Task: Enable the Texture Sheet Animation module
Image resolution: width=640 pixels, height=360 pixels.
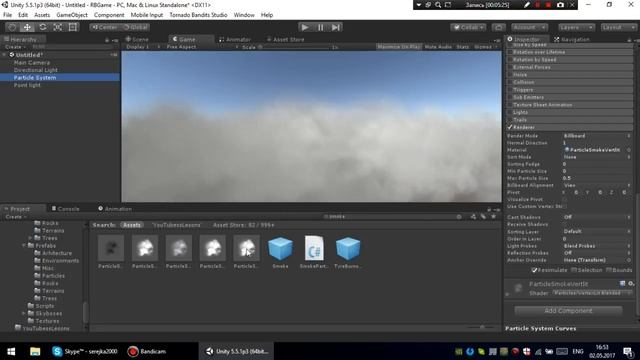Action: 510,105
